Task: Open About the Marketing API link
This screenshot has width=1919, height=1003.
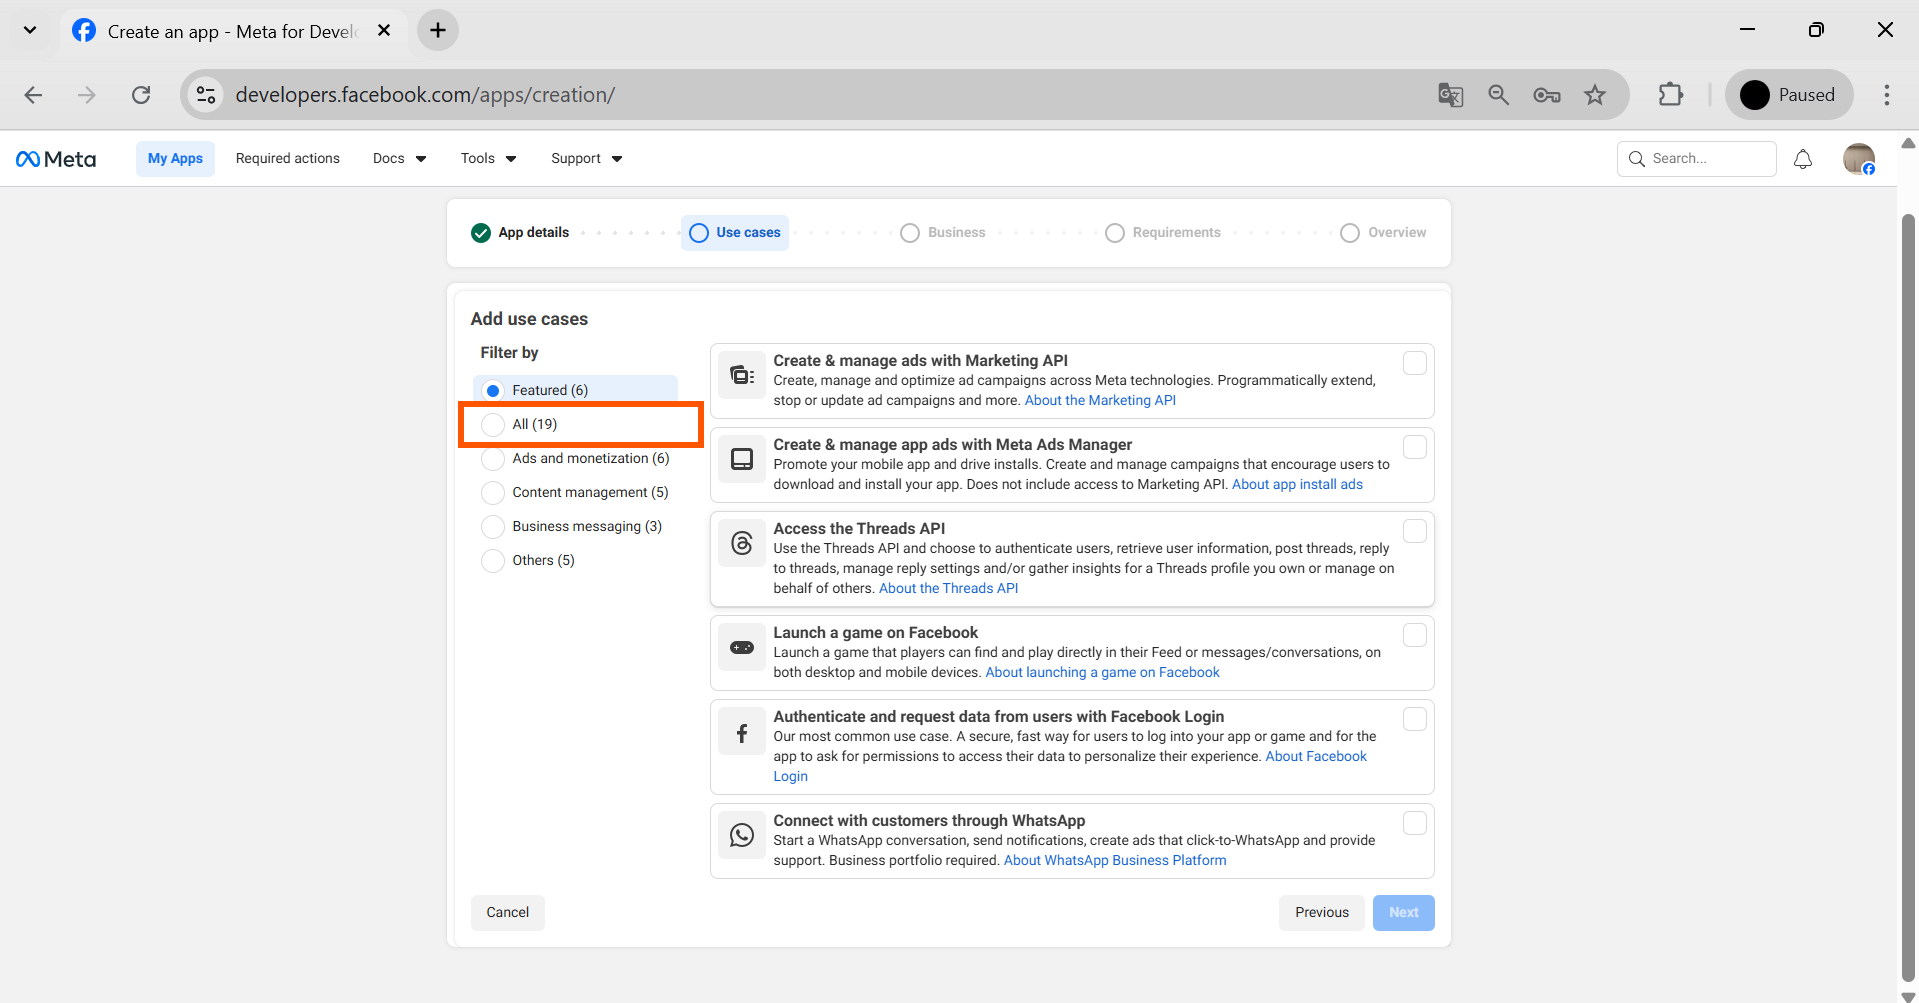Action: [x=1100, y=401]
